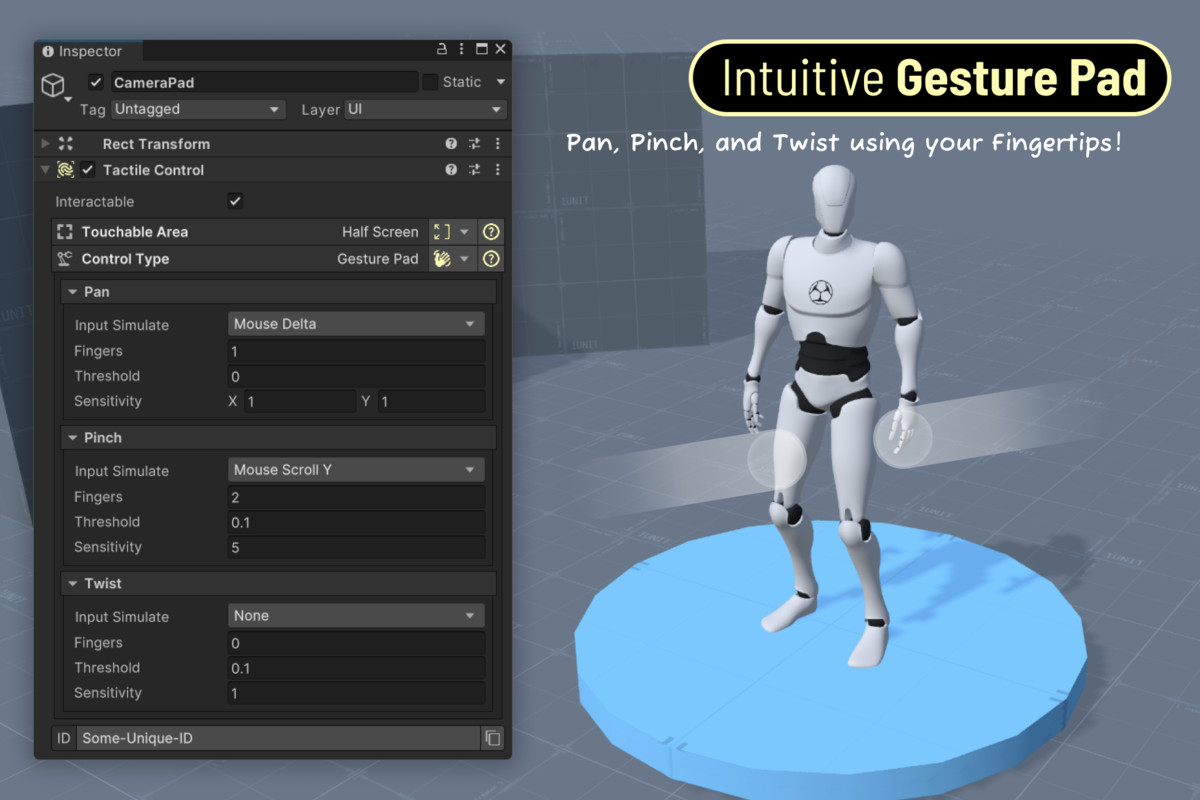Collapse the Pan section
This screenshot has height=800, width=1200.
click(x=73, y=292)
